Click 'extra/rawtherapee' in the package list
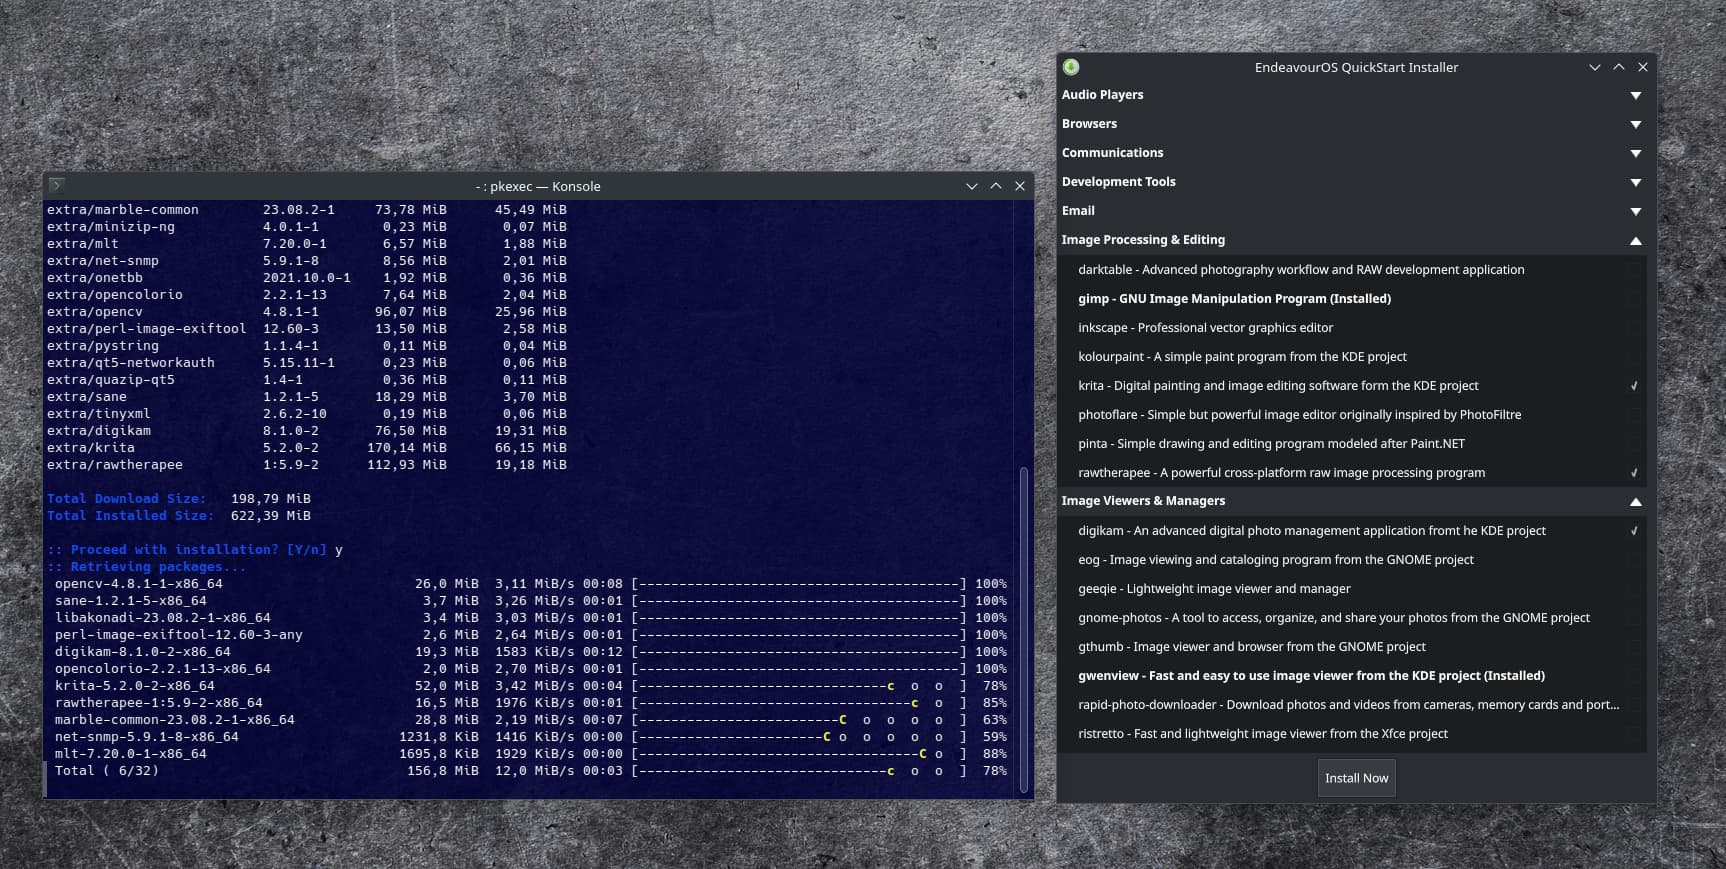The width and height of the screenshot is (1726, 869). [115, 465]
